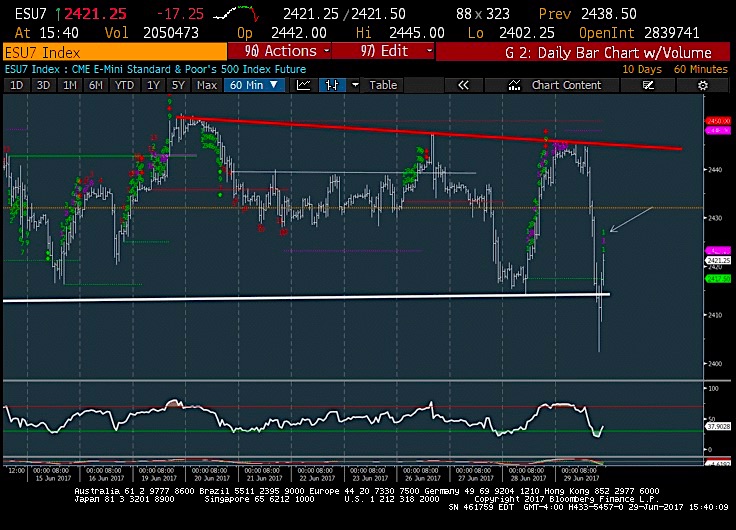Click the last price 2421.25 in header
Viewport: 736px width, 530px height.
coord(95,14)
